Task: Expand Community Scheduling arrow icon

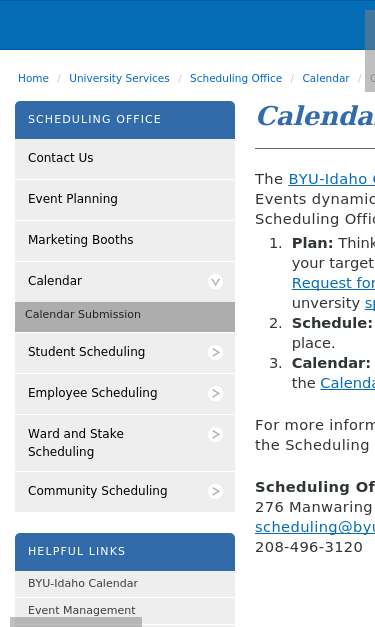Action: [x=215, y=491]
